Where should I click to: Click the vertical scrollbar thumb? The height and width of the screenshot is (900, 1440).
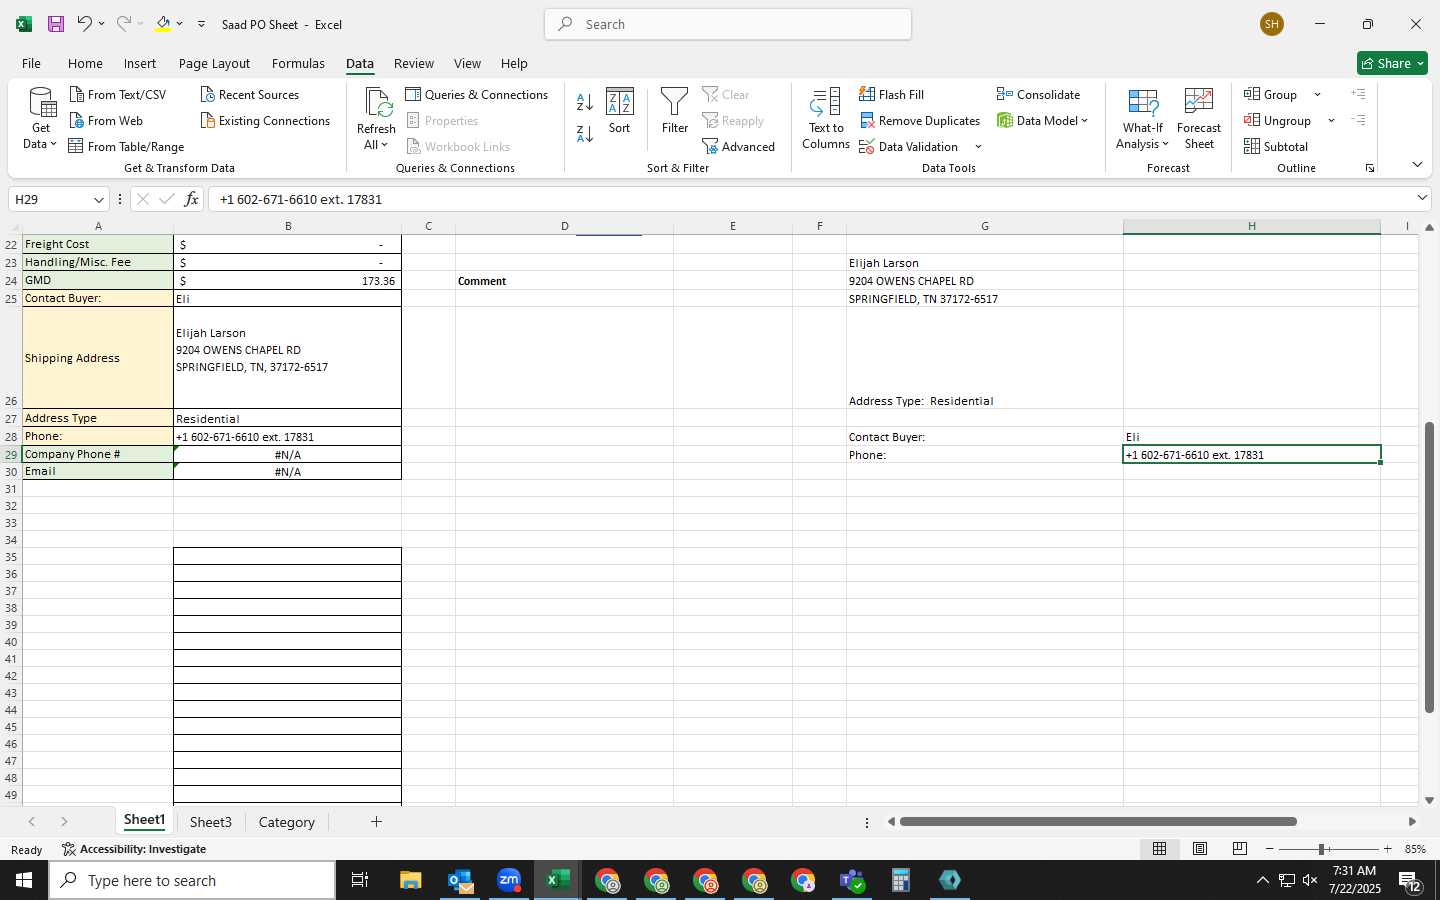pyautogui.click(x=1429, y=567)
